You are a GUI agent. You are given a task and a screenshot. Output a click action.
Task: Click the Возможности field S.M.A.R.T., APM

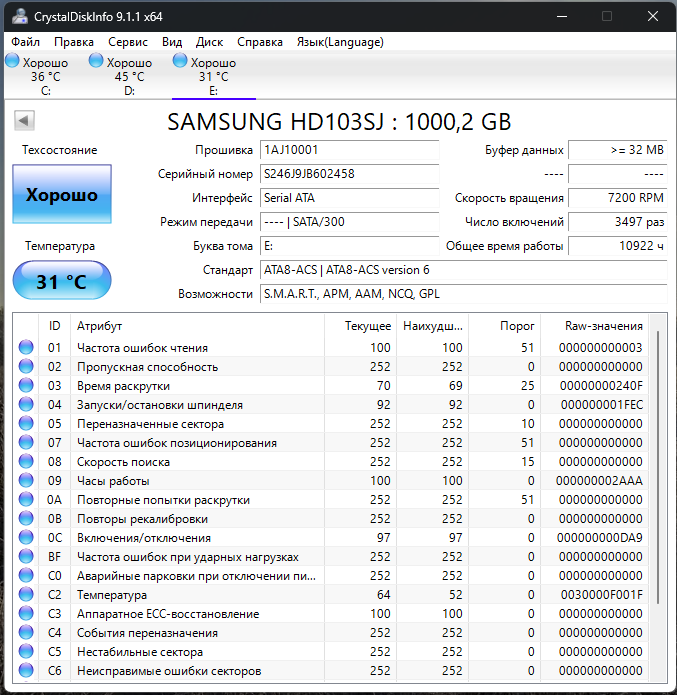tap(463, 294)
